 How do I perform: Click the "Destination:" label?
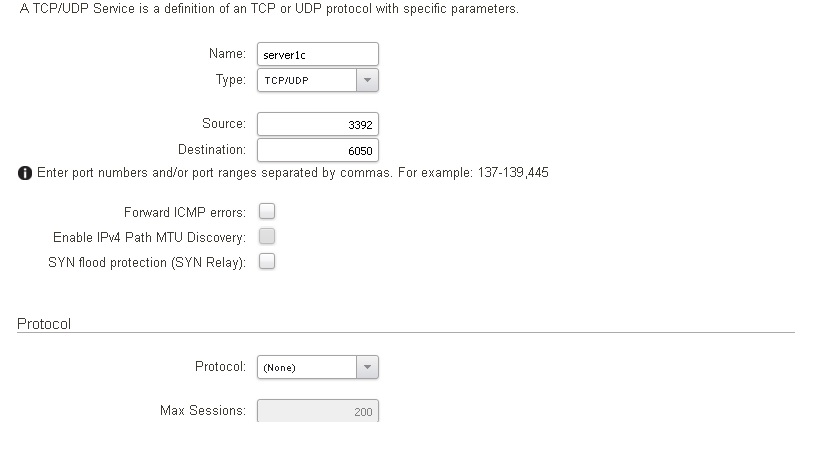click(x=211, y=149)
